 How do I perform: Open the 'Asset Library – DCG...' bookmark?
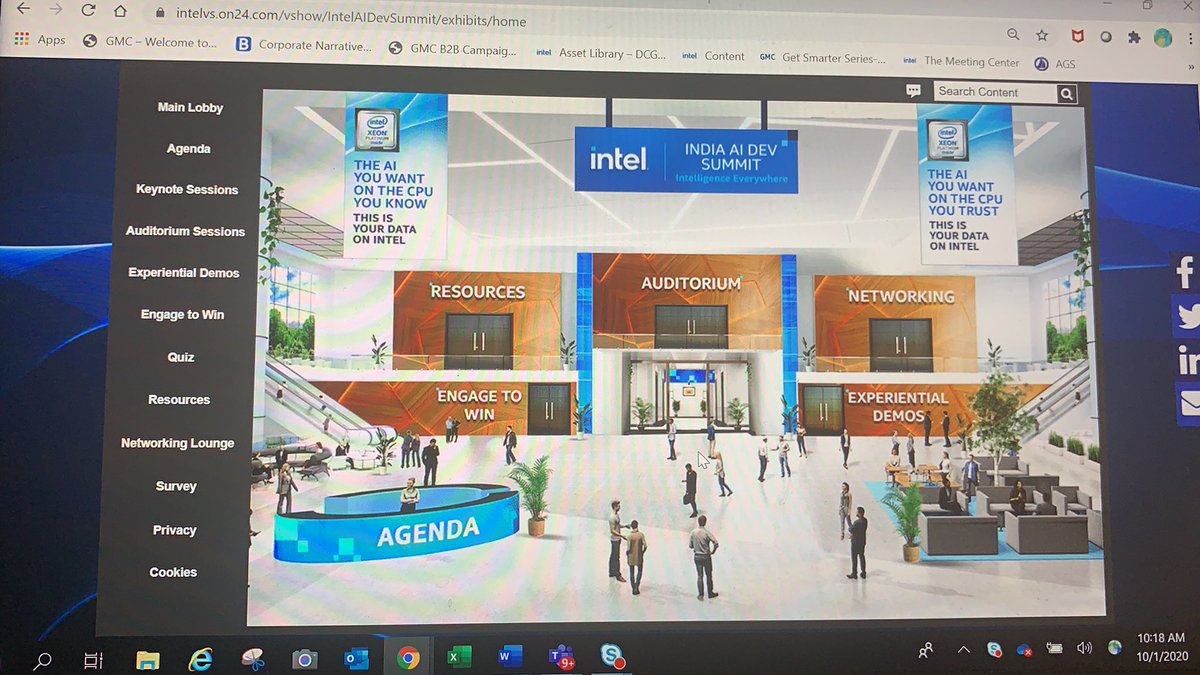[601, 53]
